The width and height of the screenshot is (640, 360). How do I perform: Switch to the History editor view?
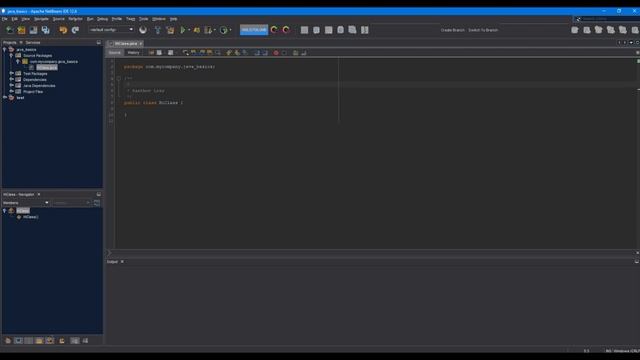tap(133, 53)
